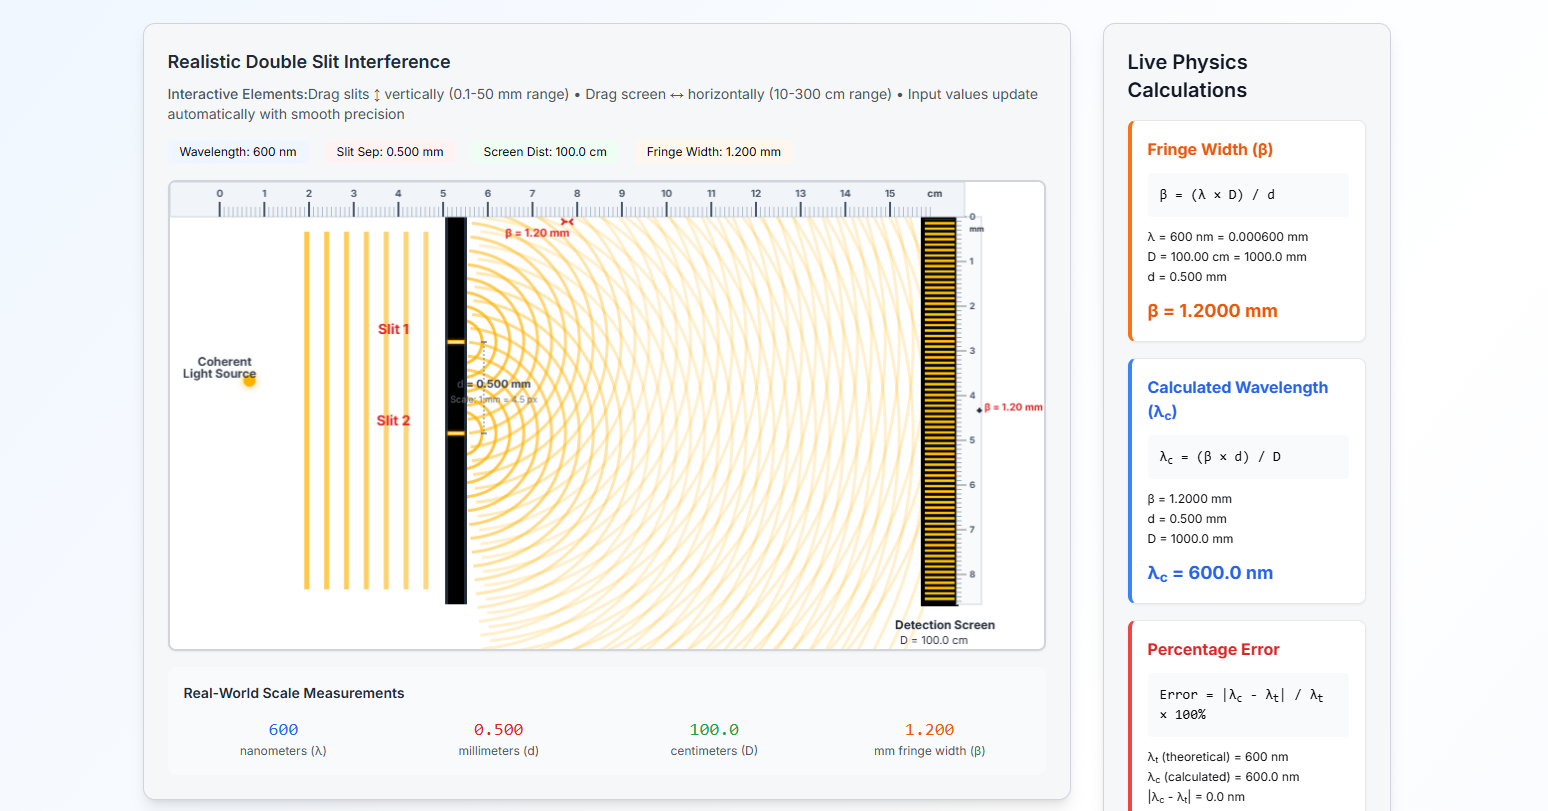Image resolution: width=1548 pixels, height=811 pixels.
Task: Click the orange coherent light source dot
Action: click(250, 380)
